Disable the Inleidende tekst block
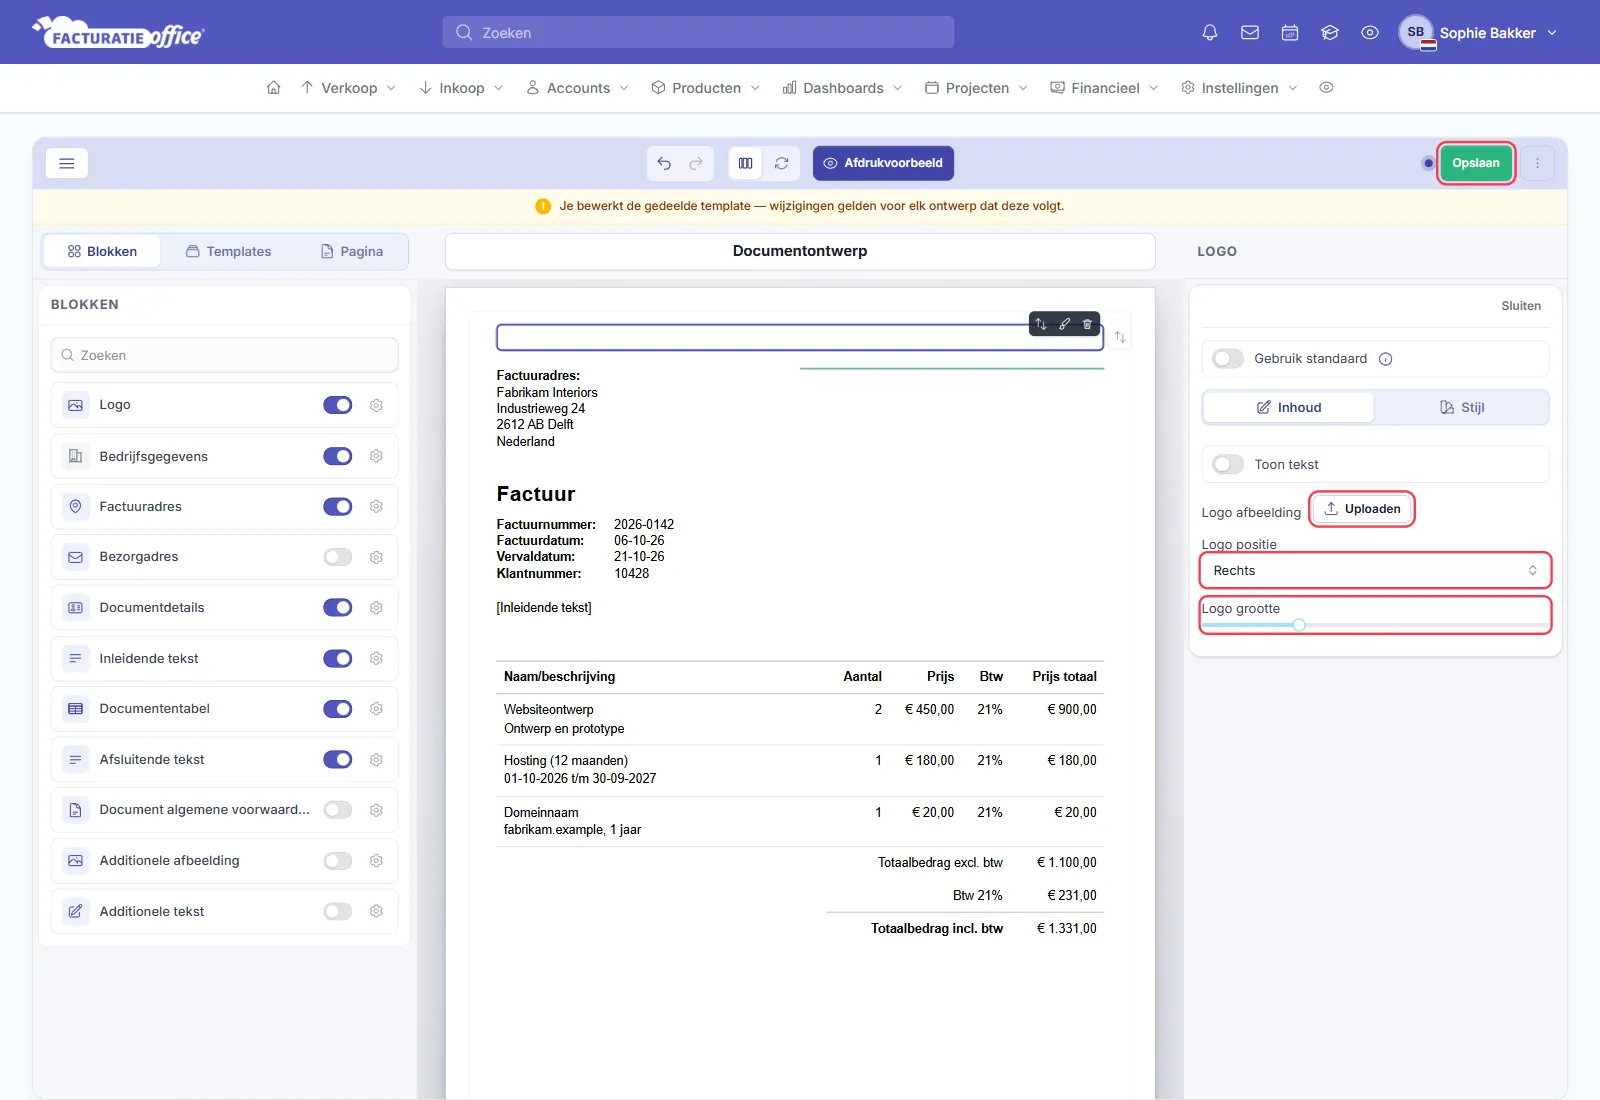The image size is (1600, 1100). [338, 658]
